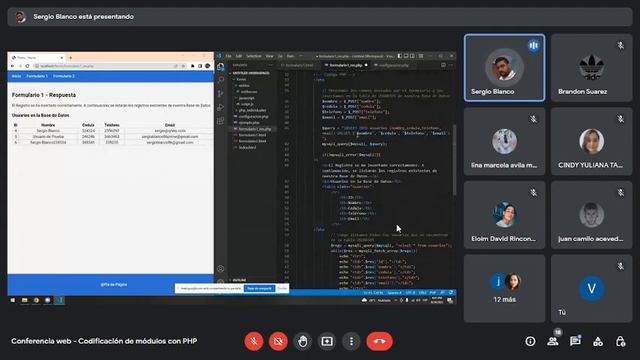Click muted mic icon on juan camilo tile

click(x=620, y=193)
